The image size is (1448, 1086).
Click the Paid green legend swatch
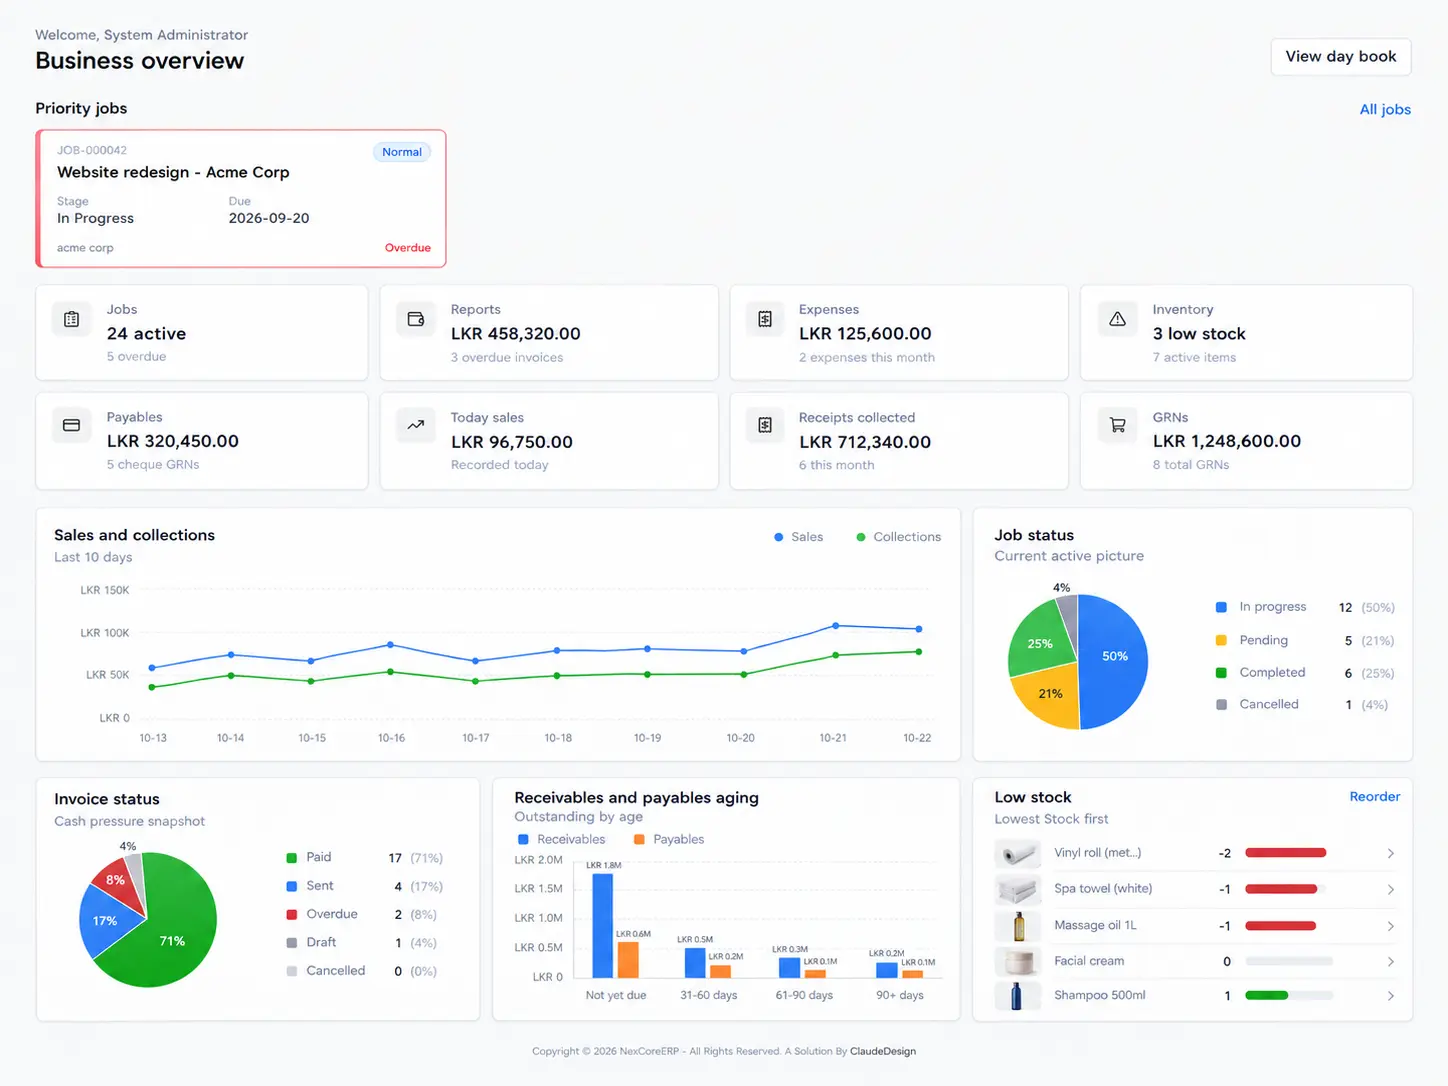click(292, 858)
